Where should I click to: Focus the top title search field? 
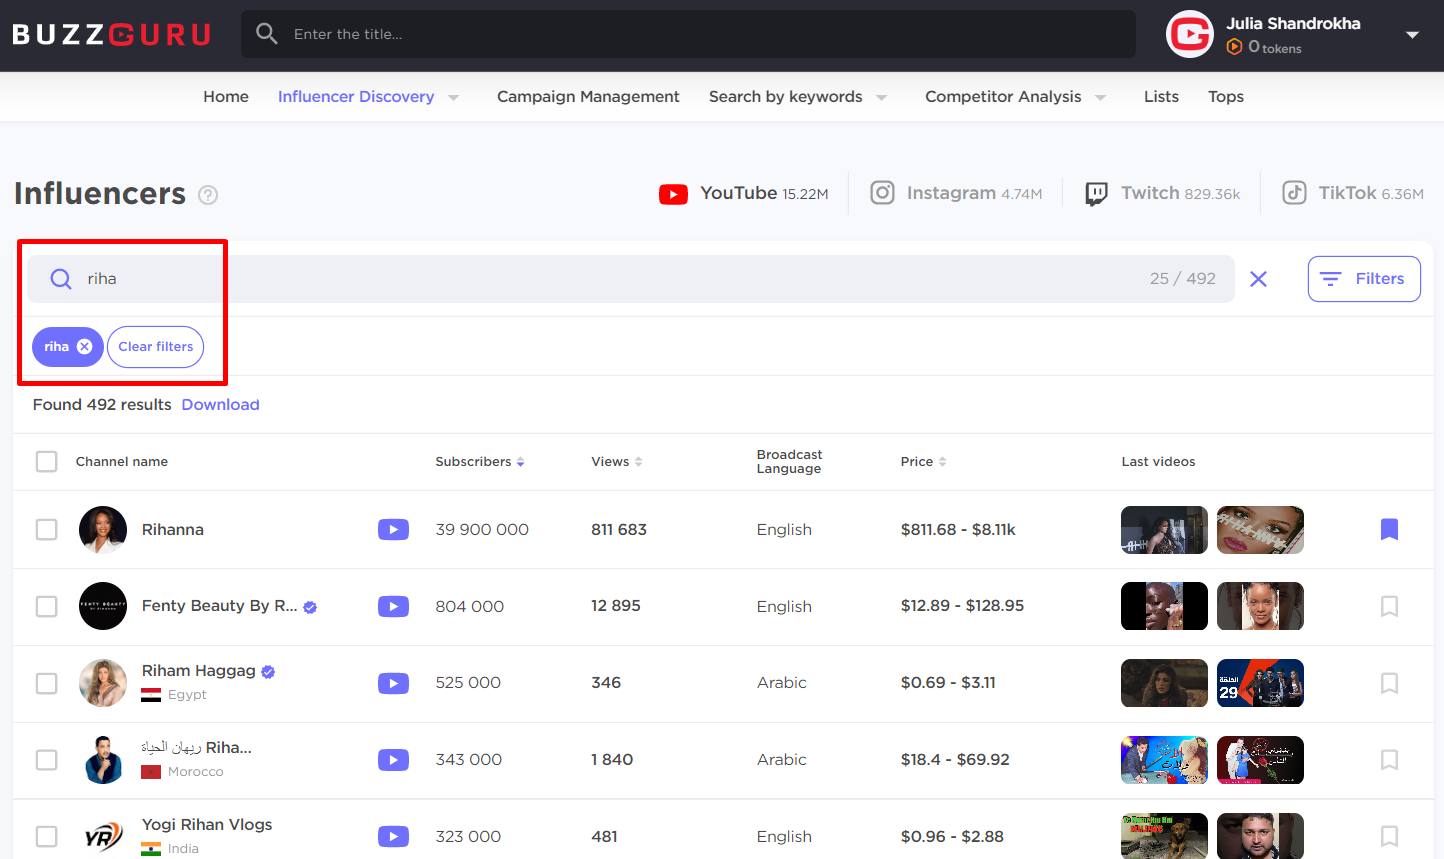tap(688, 34)
